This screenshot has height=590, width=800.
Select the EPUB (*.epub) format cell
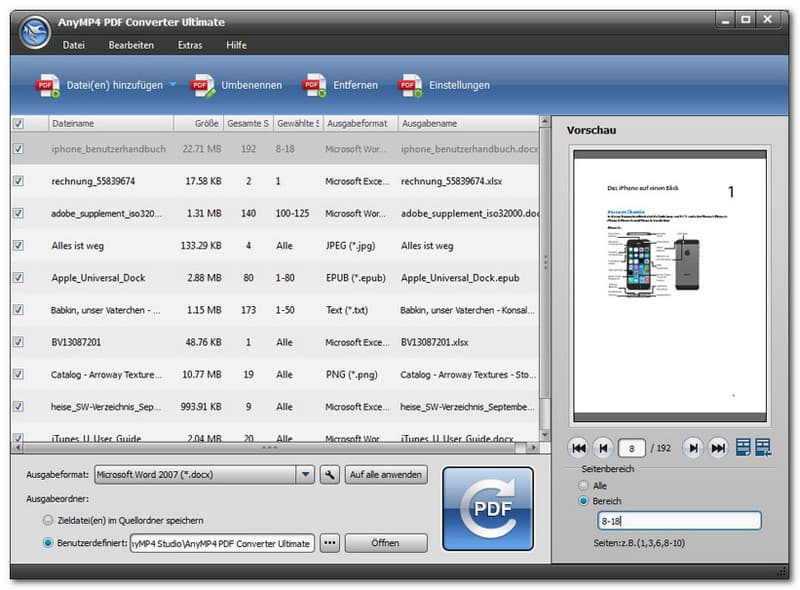pos(356,278)
